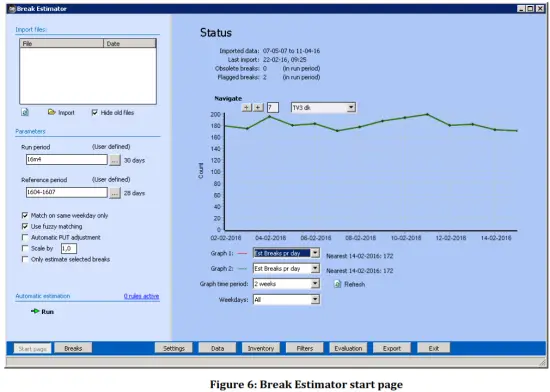Start estimation with the green Run arrow
The image size is (550, 392).
pos(35,311)
